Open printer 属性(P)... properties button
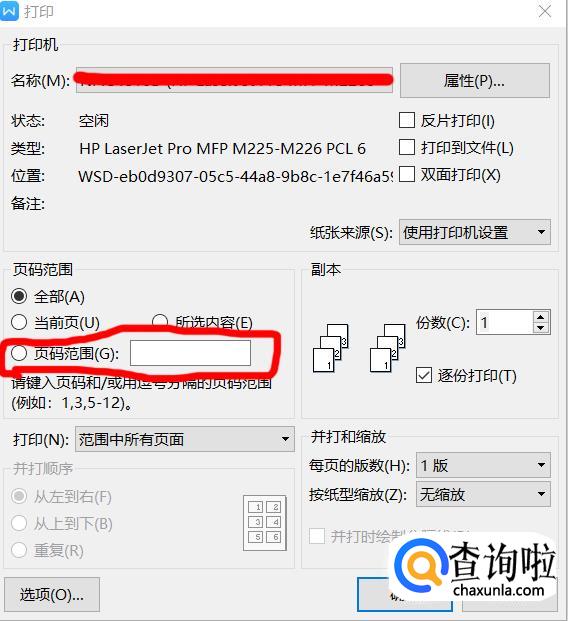 (x=475, y=80)
